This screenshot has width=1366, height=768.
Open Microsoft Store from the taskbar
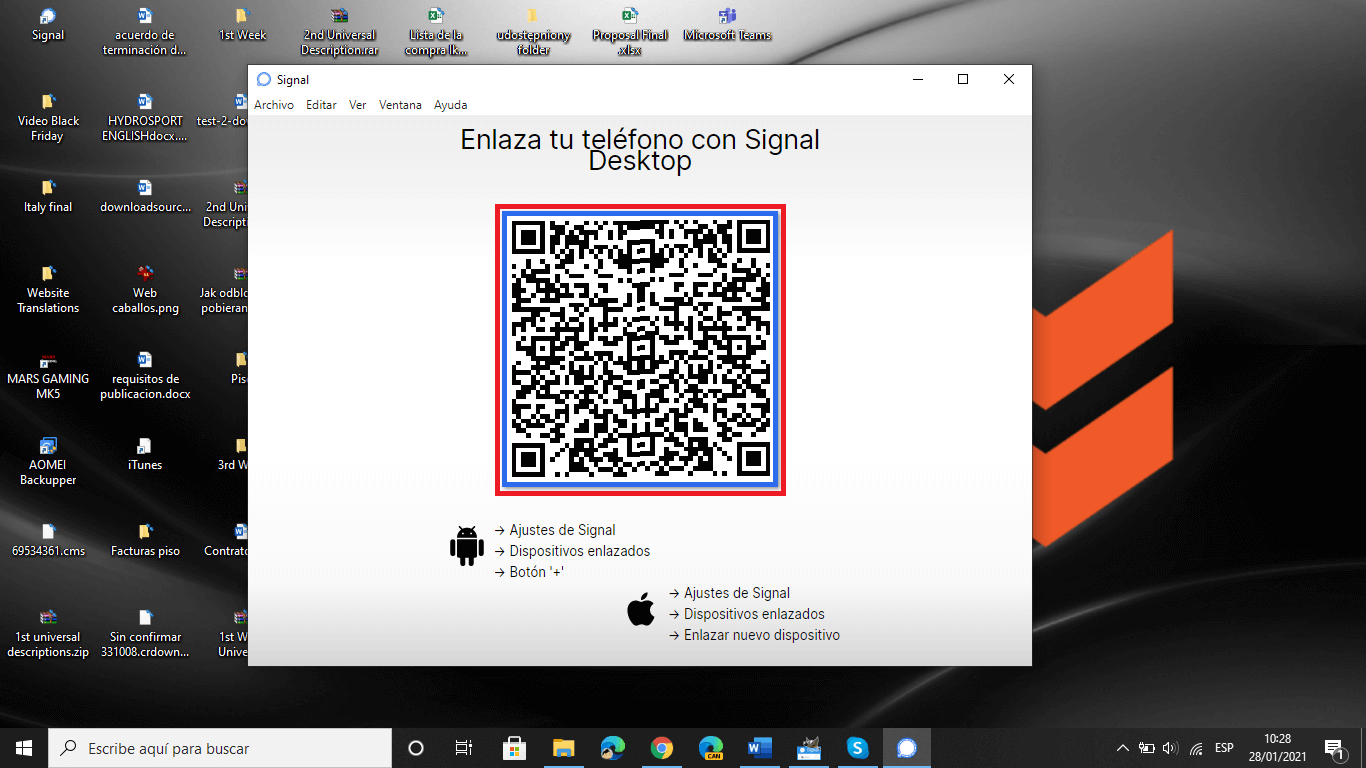[x=514, y=748]
